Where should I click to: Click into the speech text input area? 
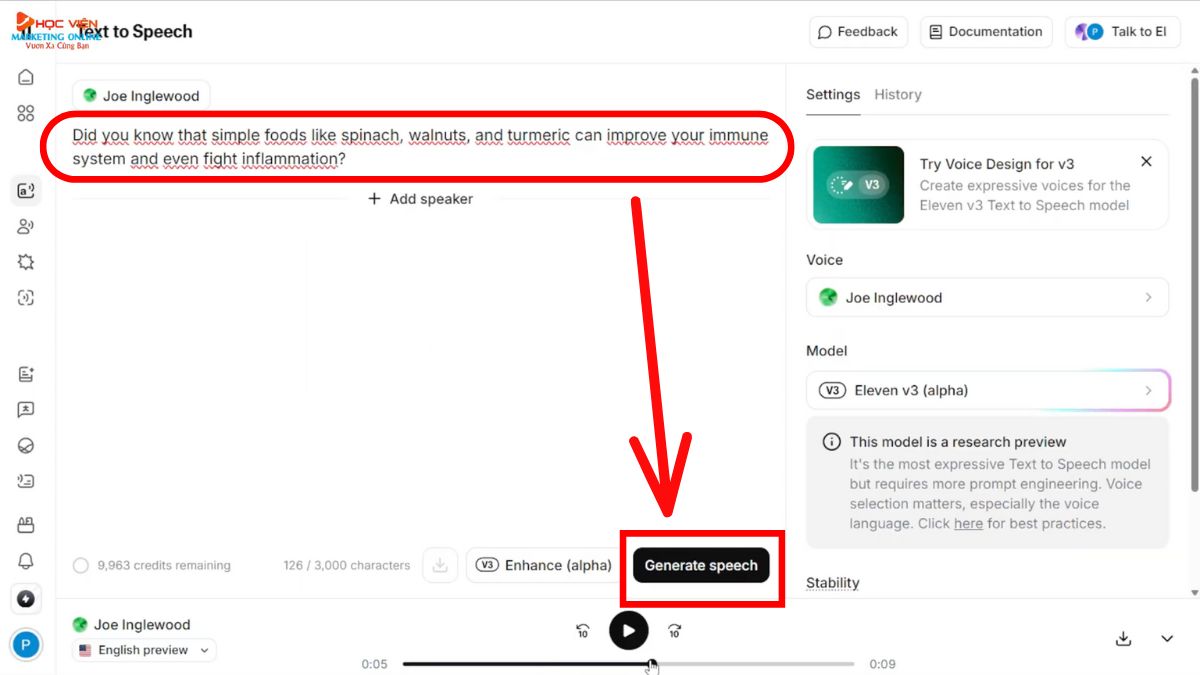(420, 147)
